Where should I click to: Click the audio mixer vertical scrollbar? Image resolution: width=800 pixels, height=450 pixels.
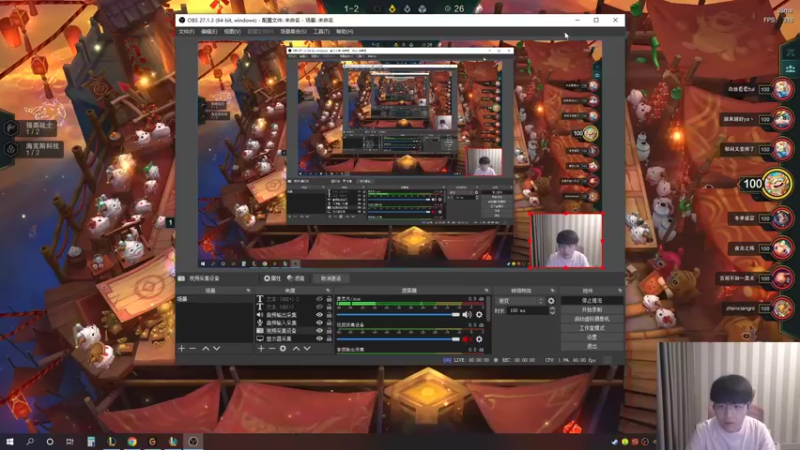[x=488, y=309]
